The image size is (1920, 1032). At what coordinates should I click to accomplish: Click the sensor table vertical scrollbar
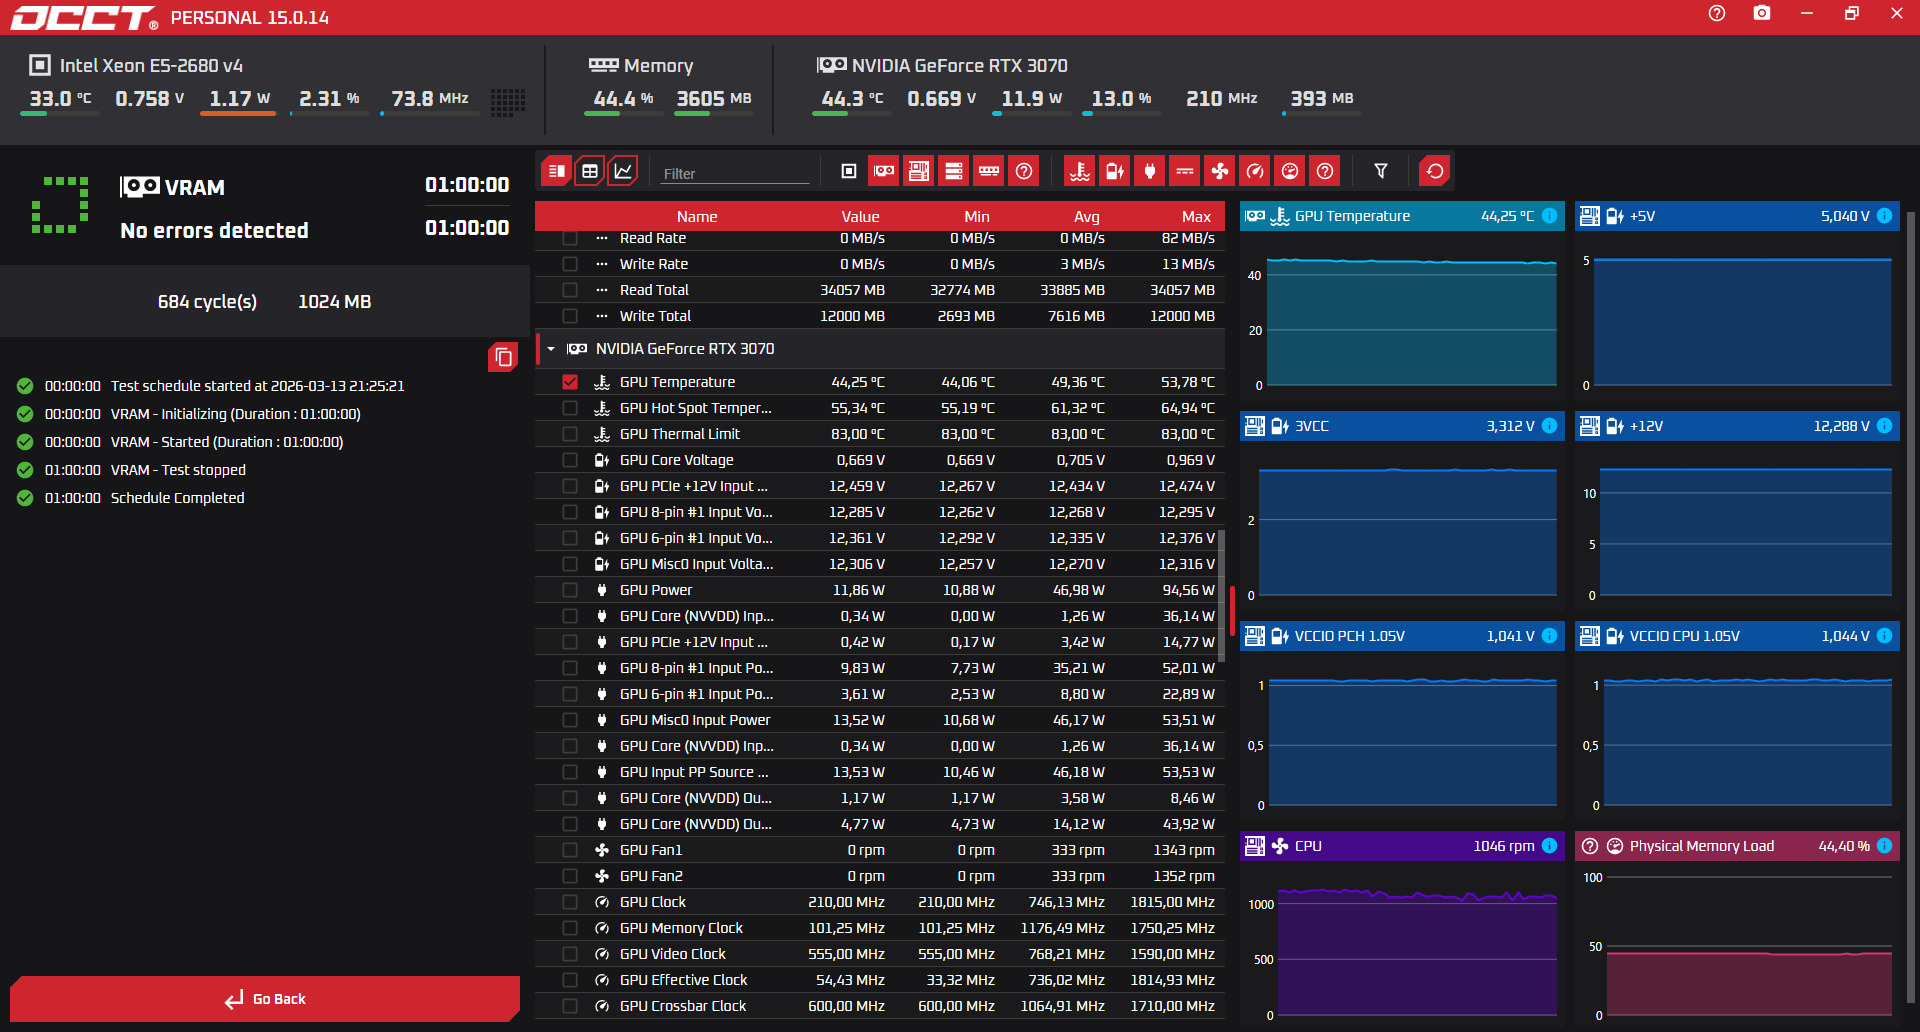(1221, 595)
